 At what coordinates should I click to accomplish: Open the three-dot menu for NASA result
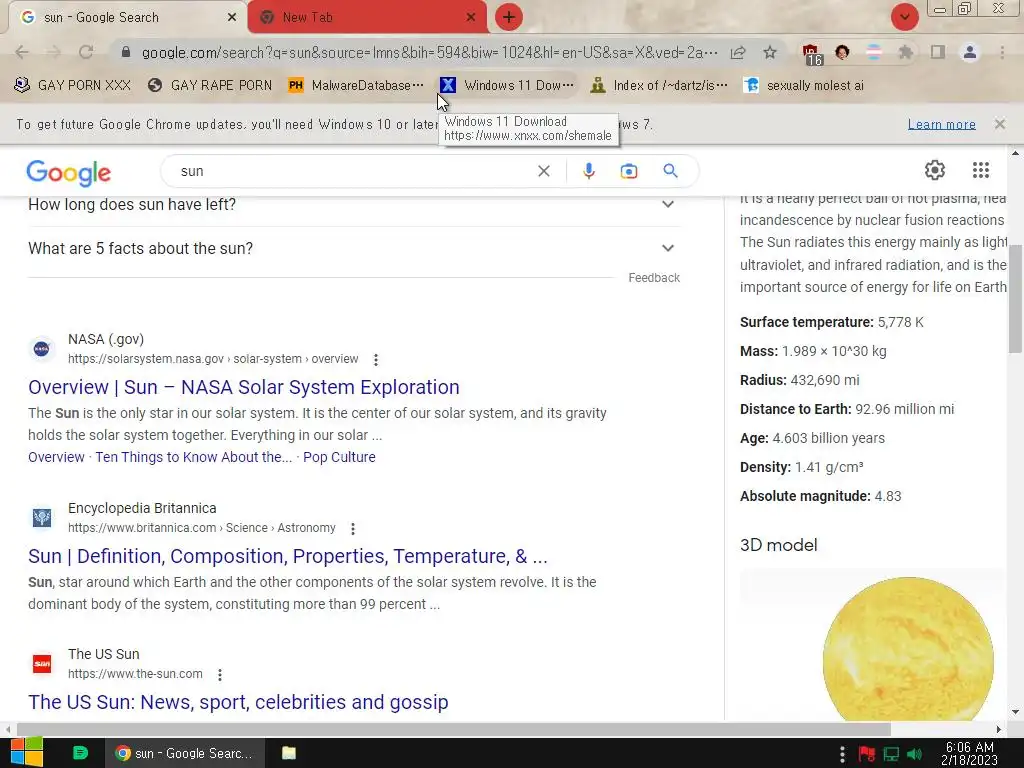pyautogui.click(x=376, y=359)
